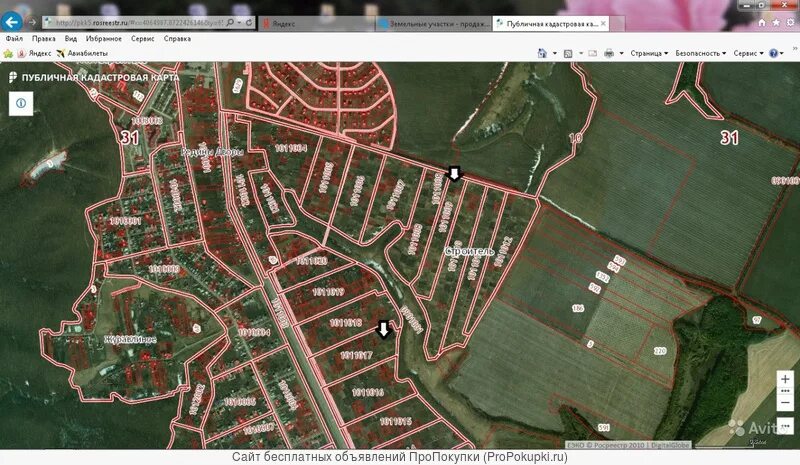800x465 pixels.
Task: Open Favorites center via the star icon at top right
Action: click(x=776, y=22)
